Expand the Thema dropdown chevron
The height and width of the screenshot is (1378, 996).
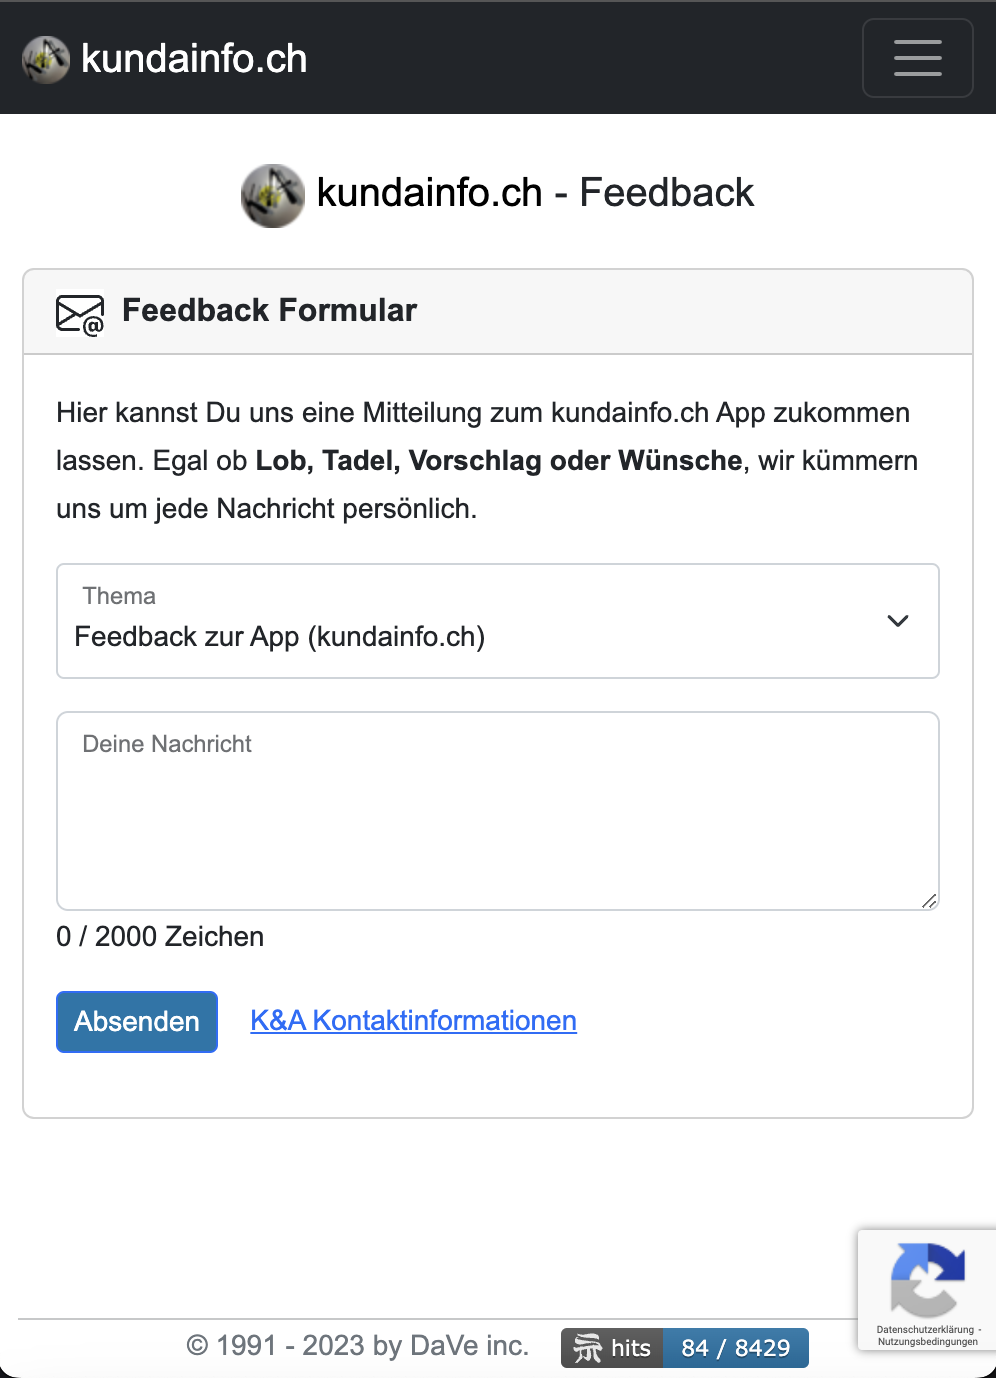coord(898,621)
